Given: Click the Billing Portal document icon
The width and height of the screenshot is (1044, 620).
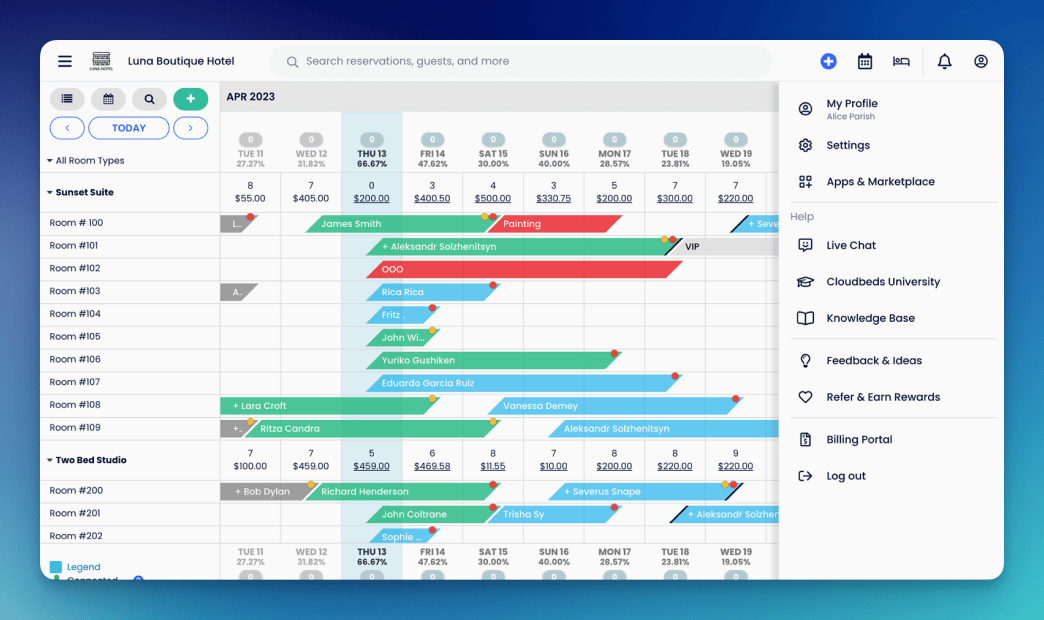Looking at the screenshot, I should [x=805, y=440].
